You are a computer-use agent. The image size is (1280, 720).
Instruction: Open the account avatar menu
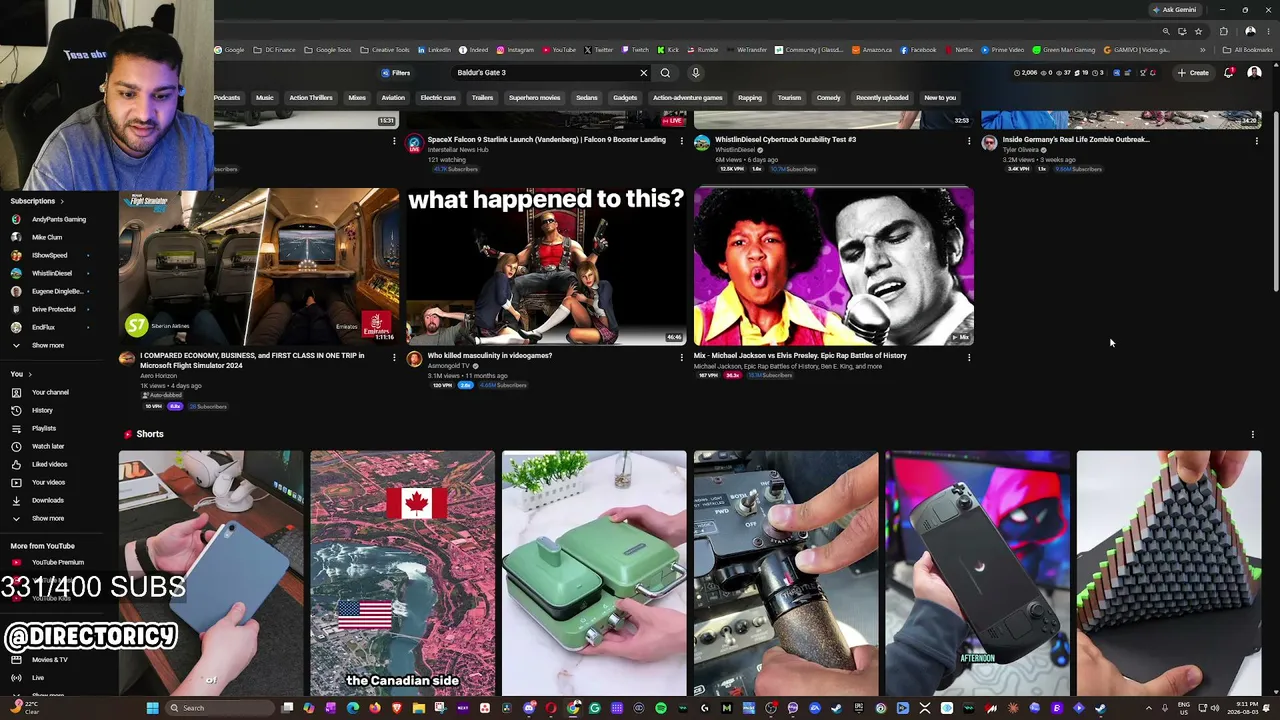point(1254,73)
